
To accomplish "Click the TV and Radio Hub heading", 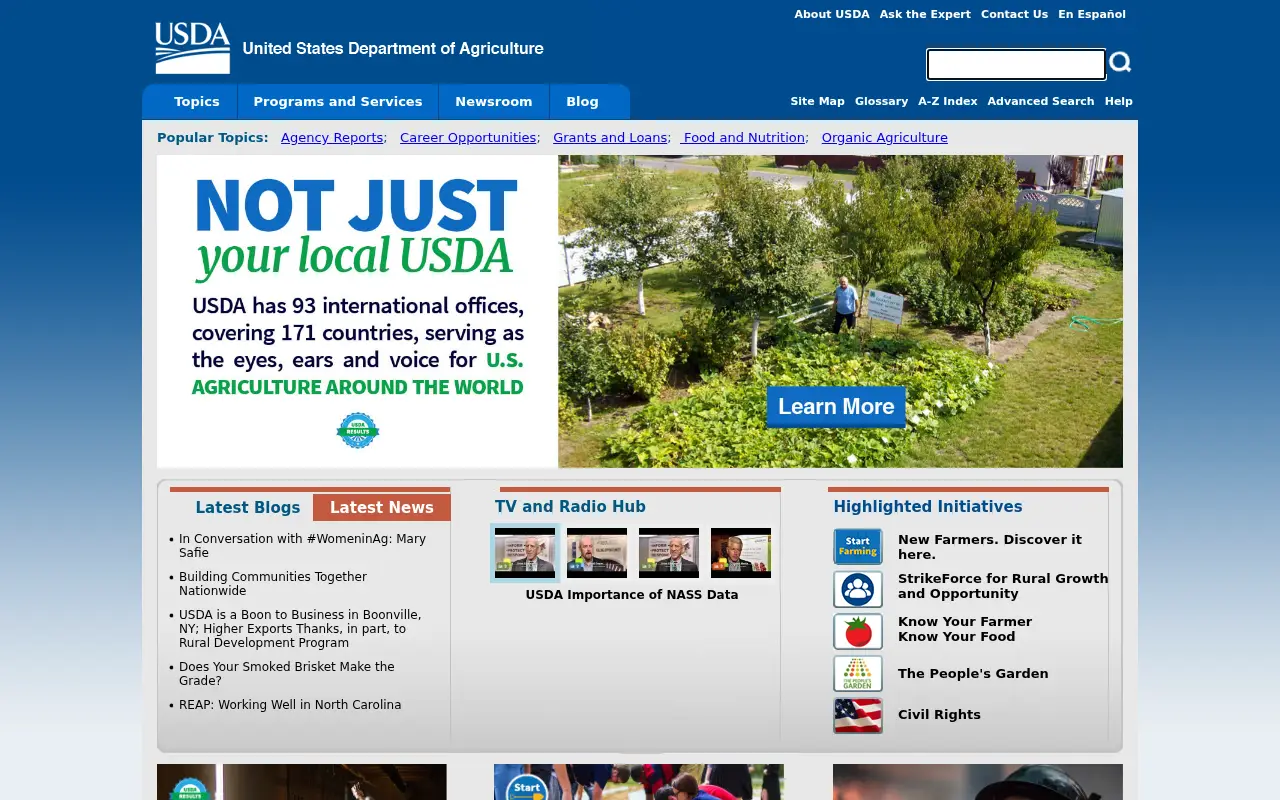I will tap(570, 507).
